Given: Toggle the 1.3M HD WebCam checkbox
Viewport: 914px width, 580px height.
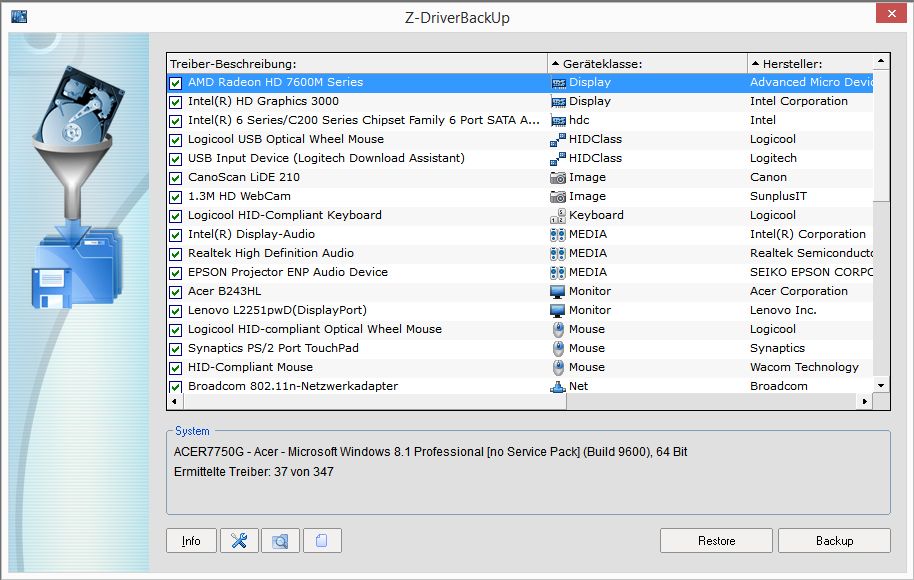Looking at the screenshot, I should tap(175, 197).
